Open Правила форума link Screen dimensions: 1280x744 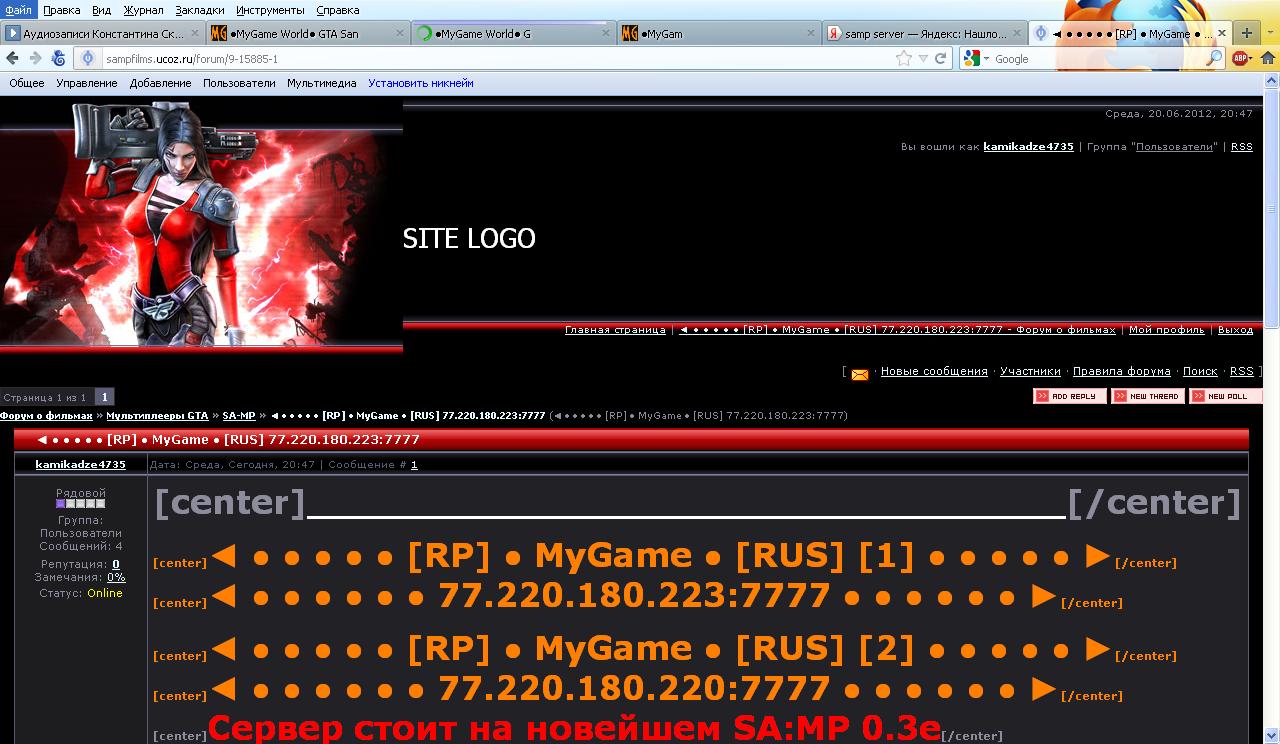[1121, 371]
